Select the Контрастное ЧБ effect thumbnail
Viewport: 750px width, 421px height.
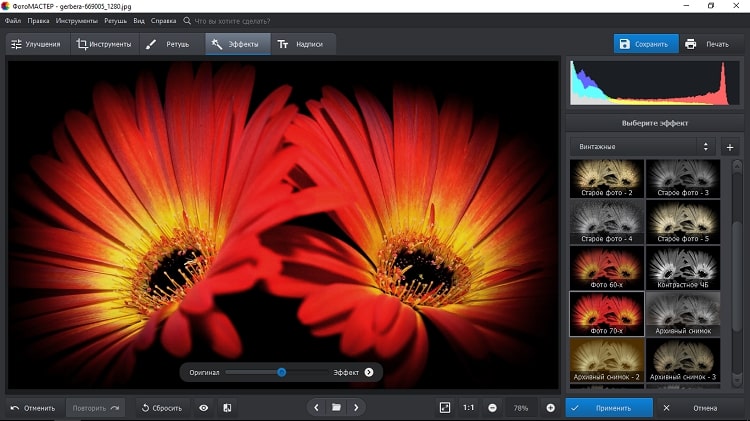coord(684,266)
